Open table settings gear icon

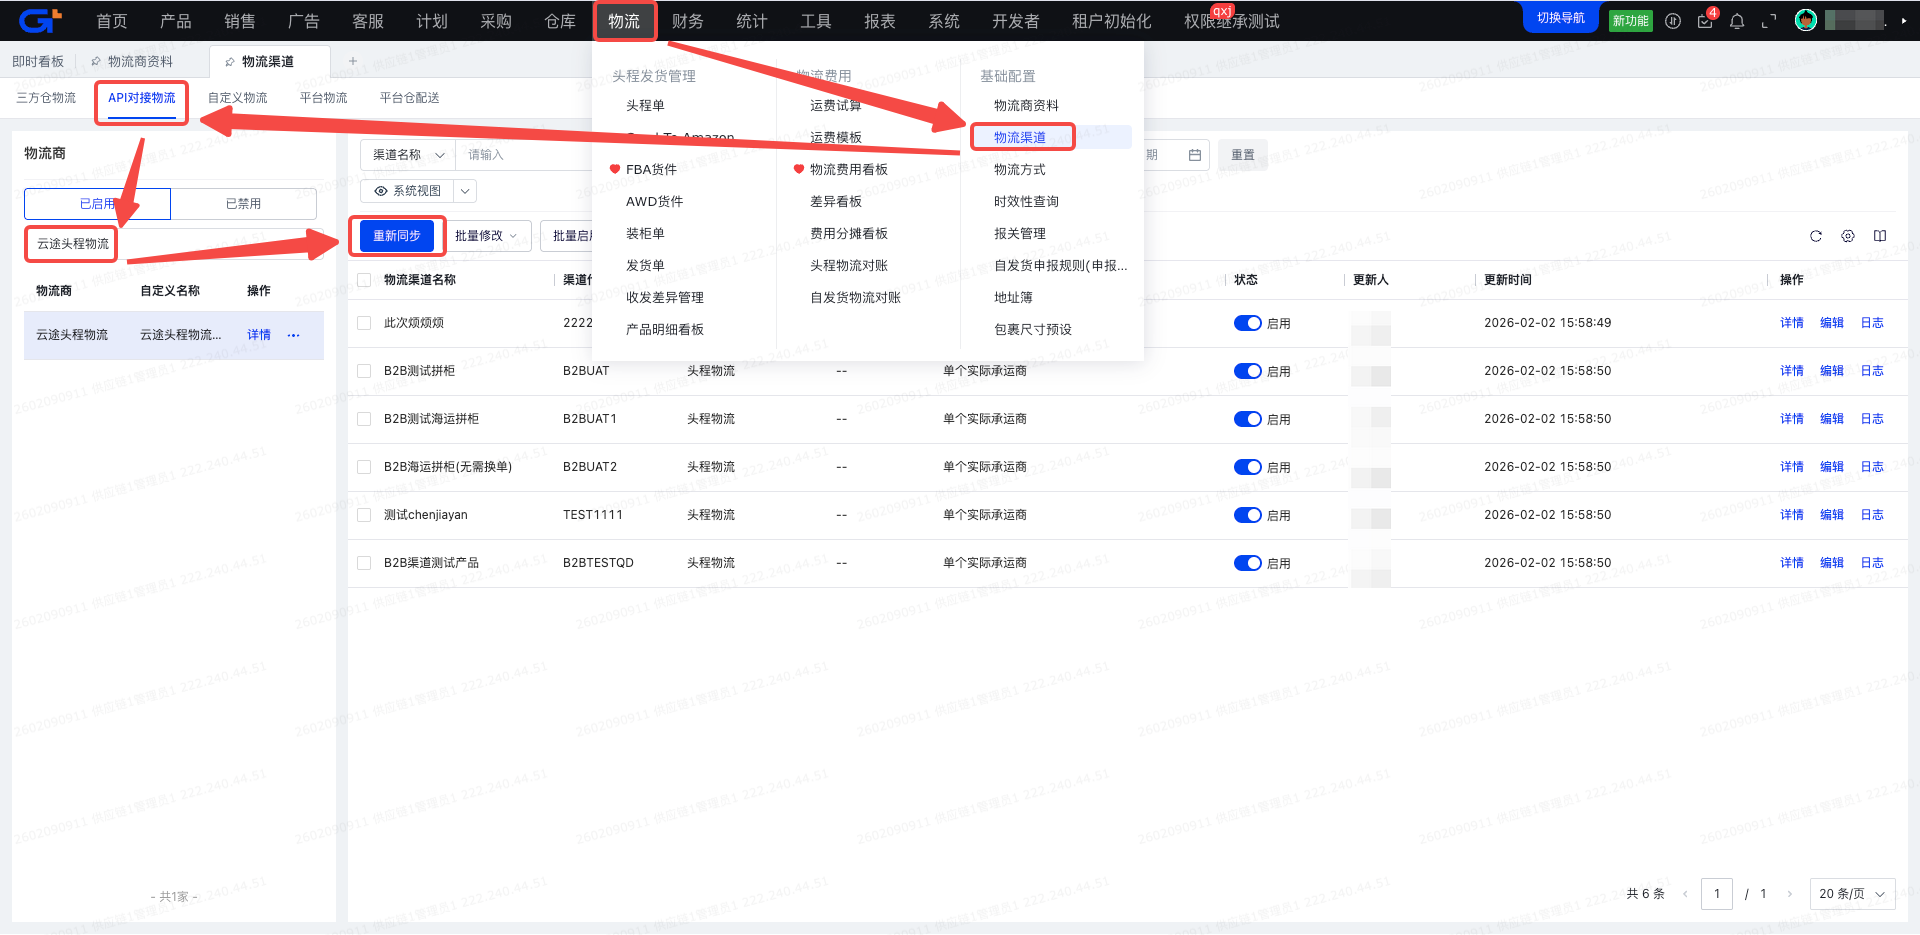click(x=1848, y=236)
